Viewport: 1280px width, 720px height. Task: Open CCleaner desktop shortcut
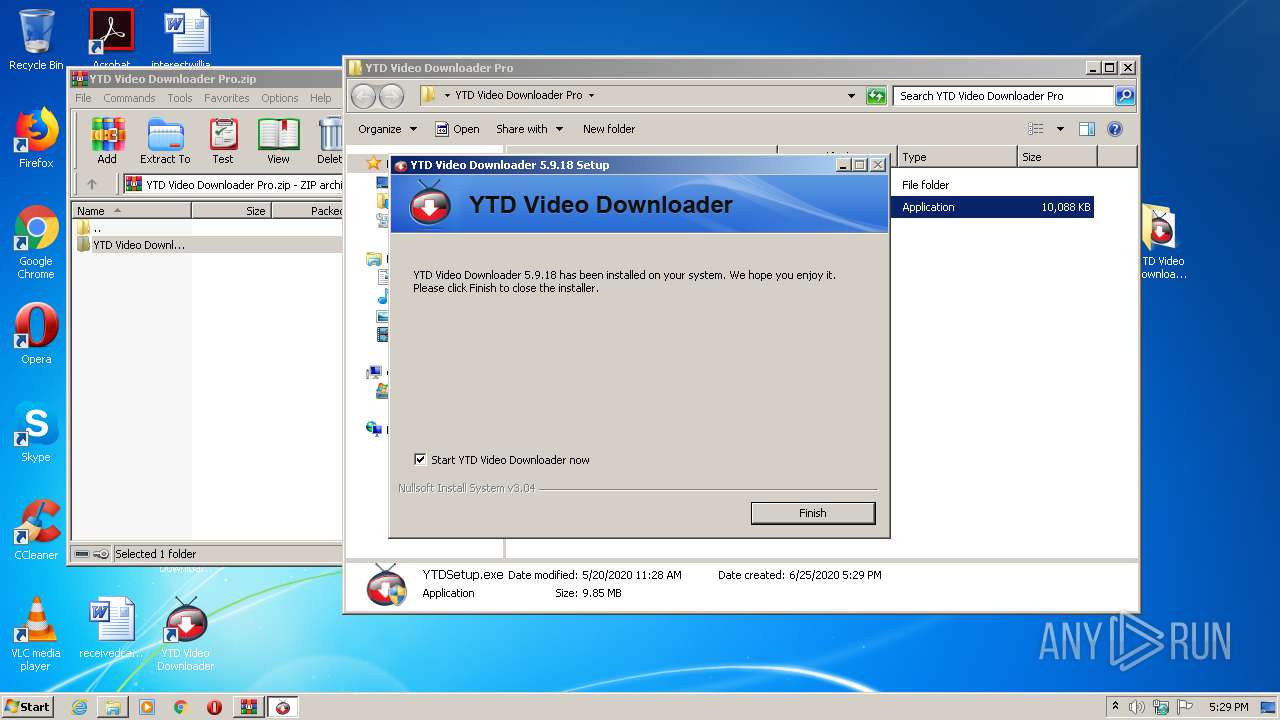[36, 530]
